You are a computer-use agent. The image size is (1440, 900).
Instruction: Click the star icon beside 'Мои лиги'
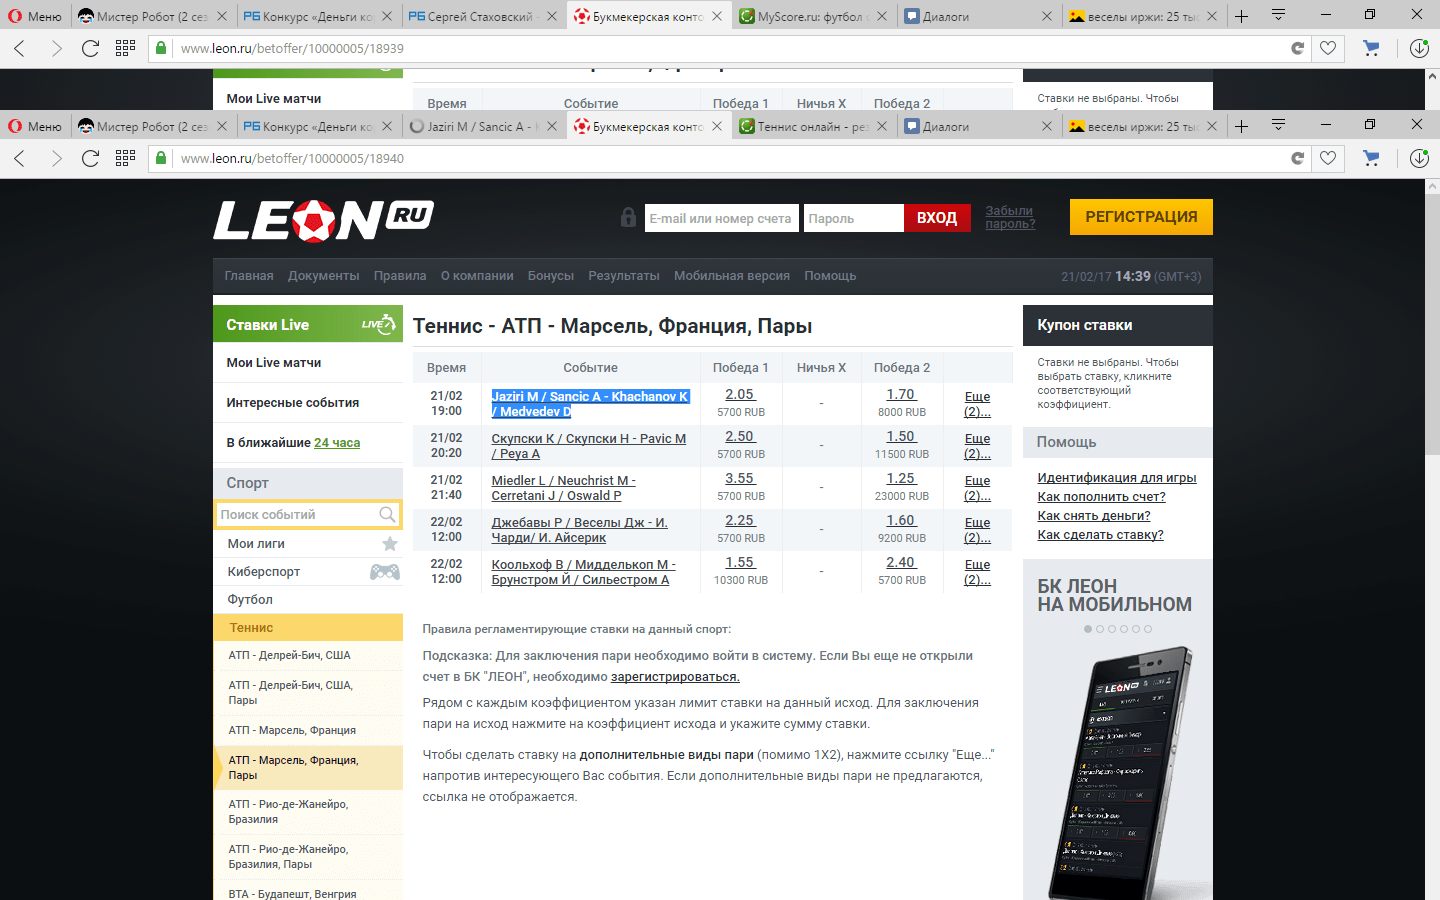tap(390, 543)
